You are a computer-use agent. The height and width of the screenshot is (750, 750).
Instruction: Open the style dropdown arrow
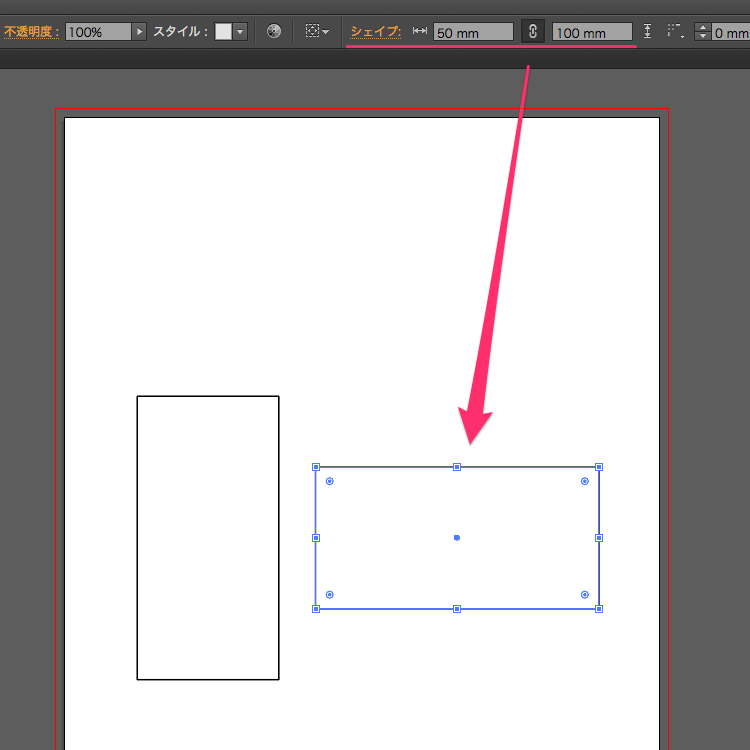(240, 32)
